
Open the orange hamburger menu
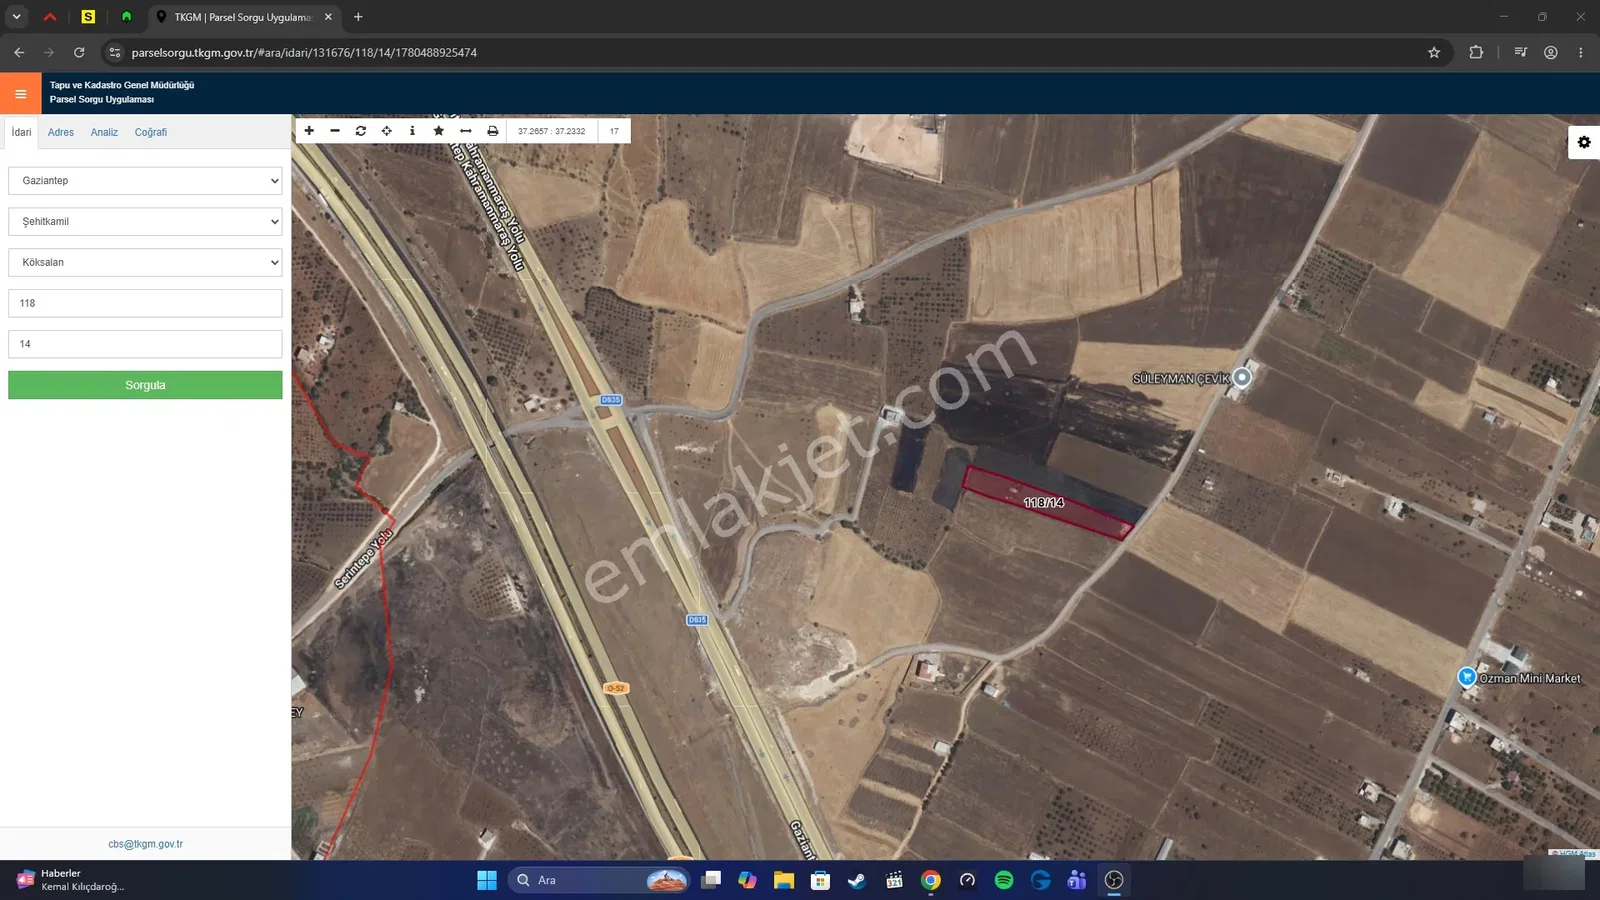click(21, 94)
